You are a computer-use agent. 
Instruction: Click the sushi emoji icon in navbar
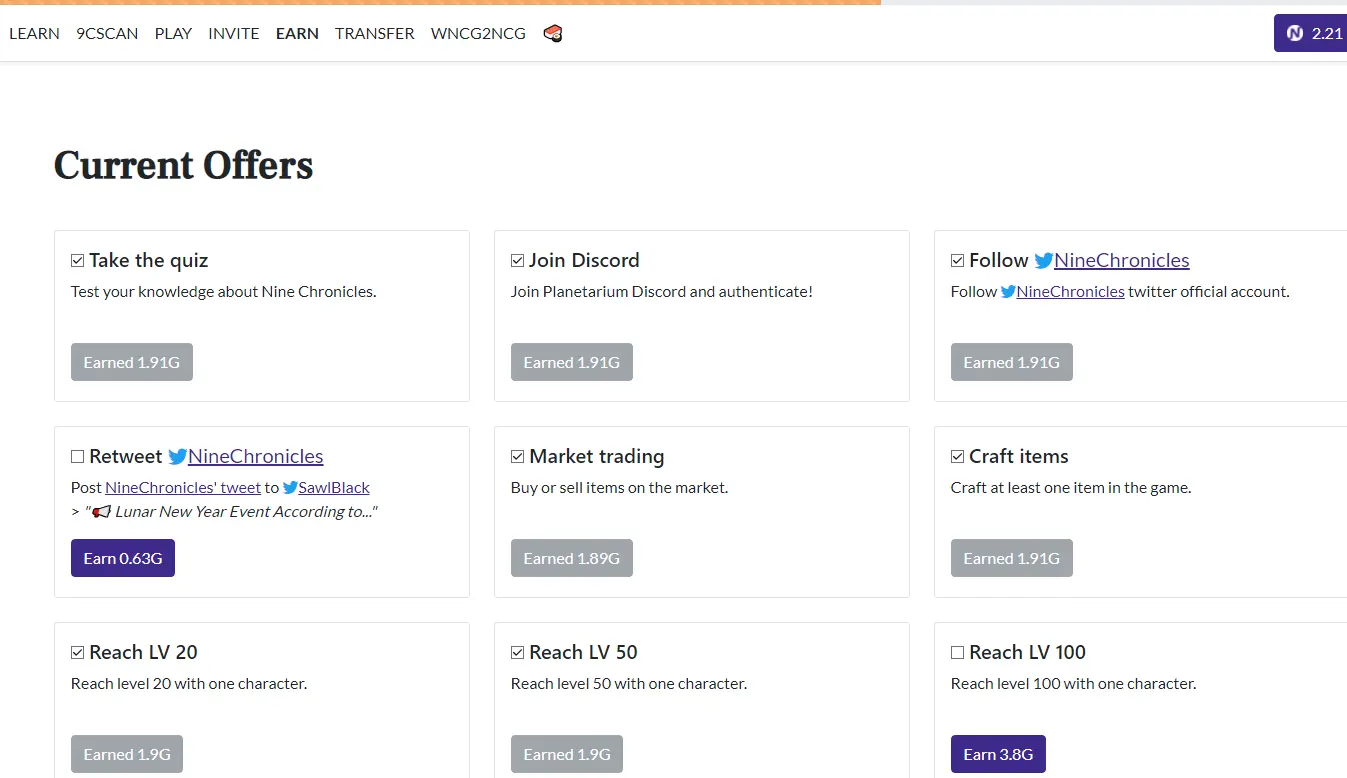[553, 34]
